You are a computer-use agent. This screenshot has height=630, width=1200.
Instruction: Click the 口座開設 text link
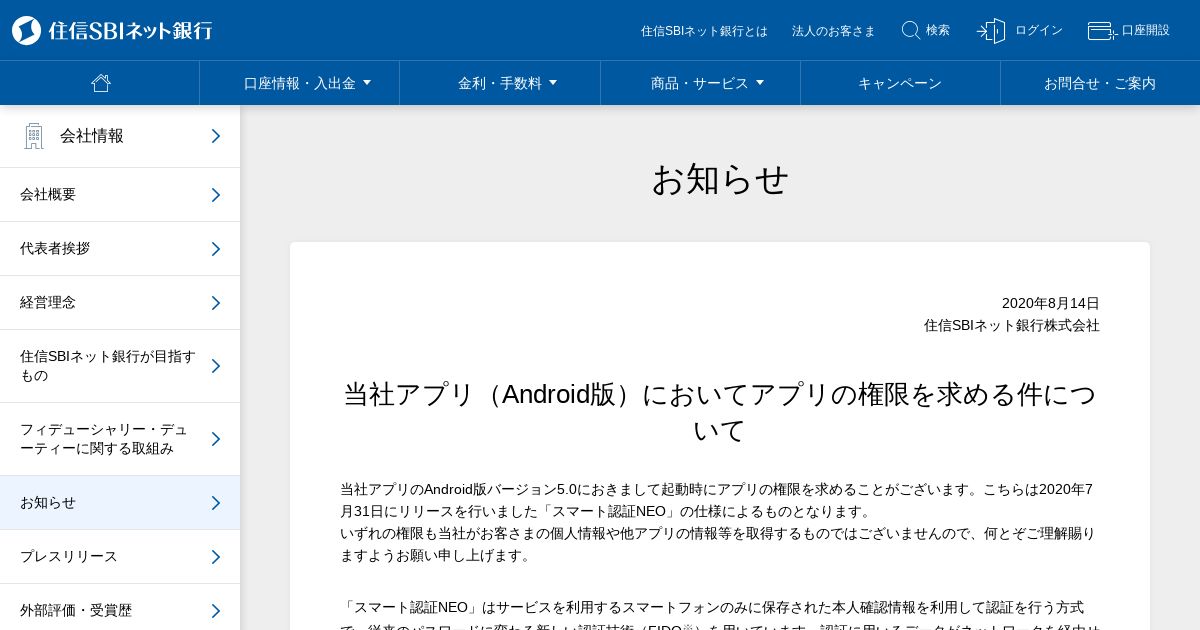1146,30
